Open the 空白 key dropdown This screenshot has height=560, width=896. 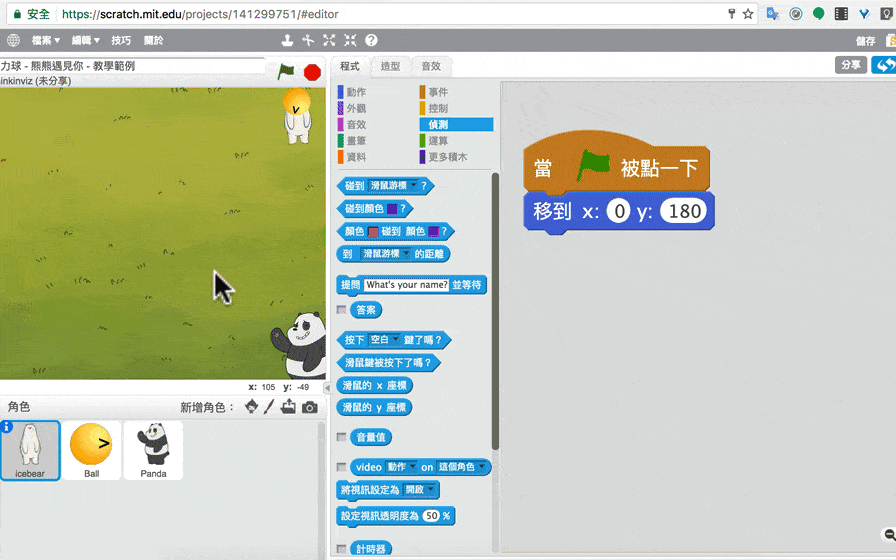click(384, 340)
